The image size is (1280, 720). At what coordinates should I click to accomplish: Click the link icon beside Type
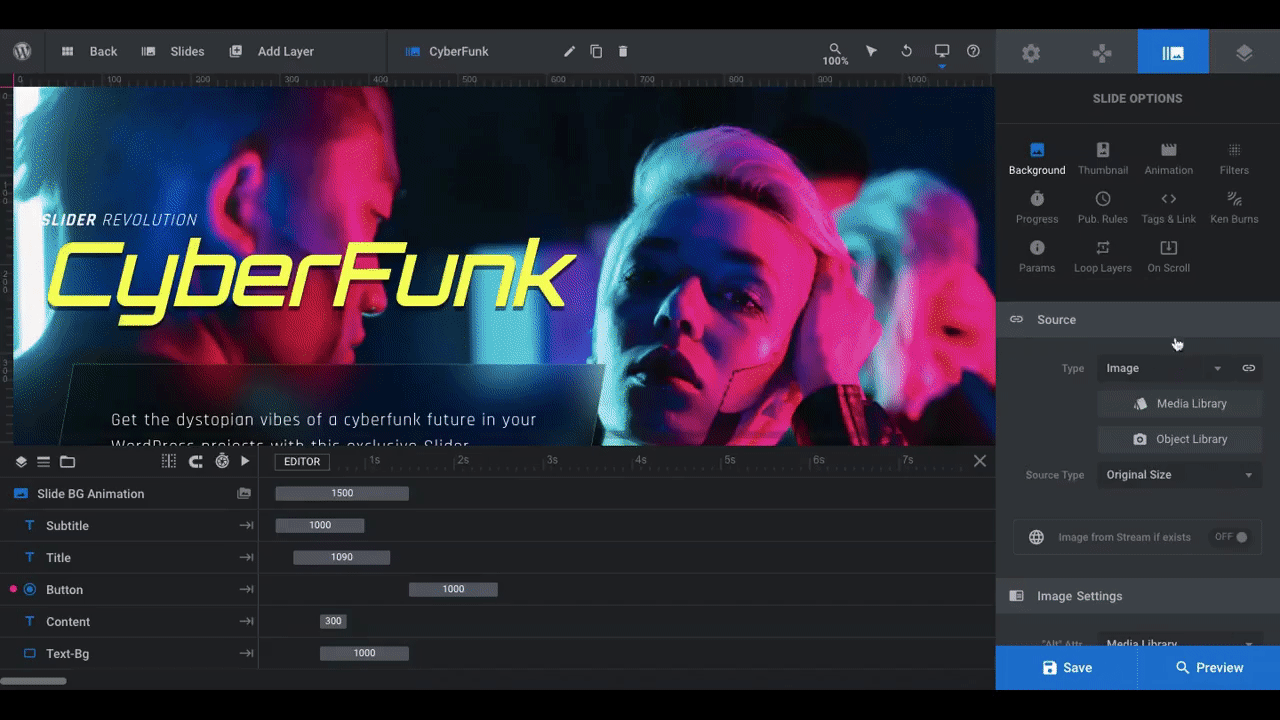click(x=1249, y=368)
